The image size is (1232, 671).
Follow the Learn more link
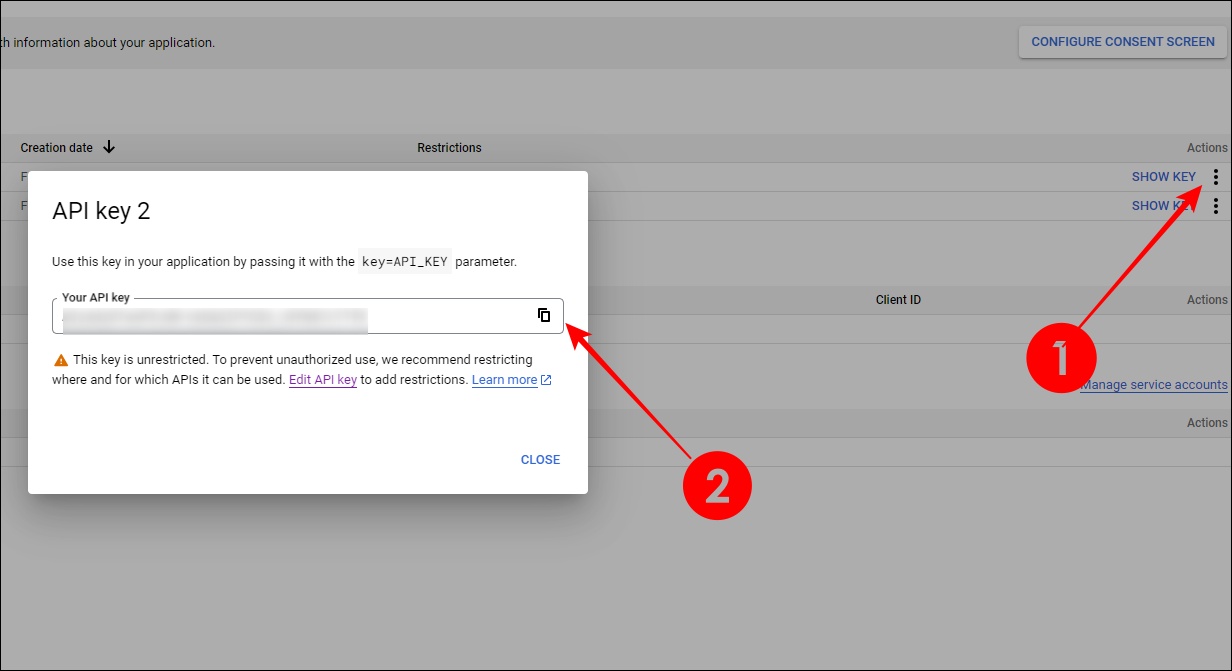tap(505, 379)
